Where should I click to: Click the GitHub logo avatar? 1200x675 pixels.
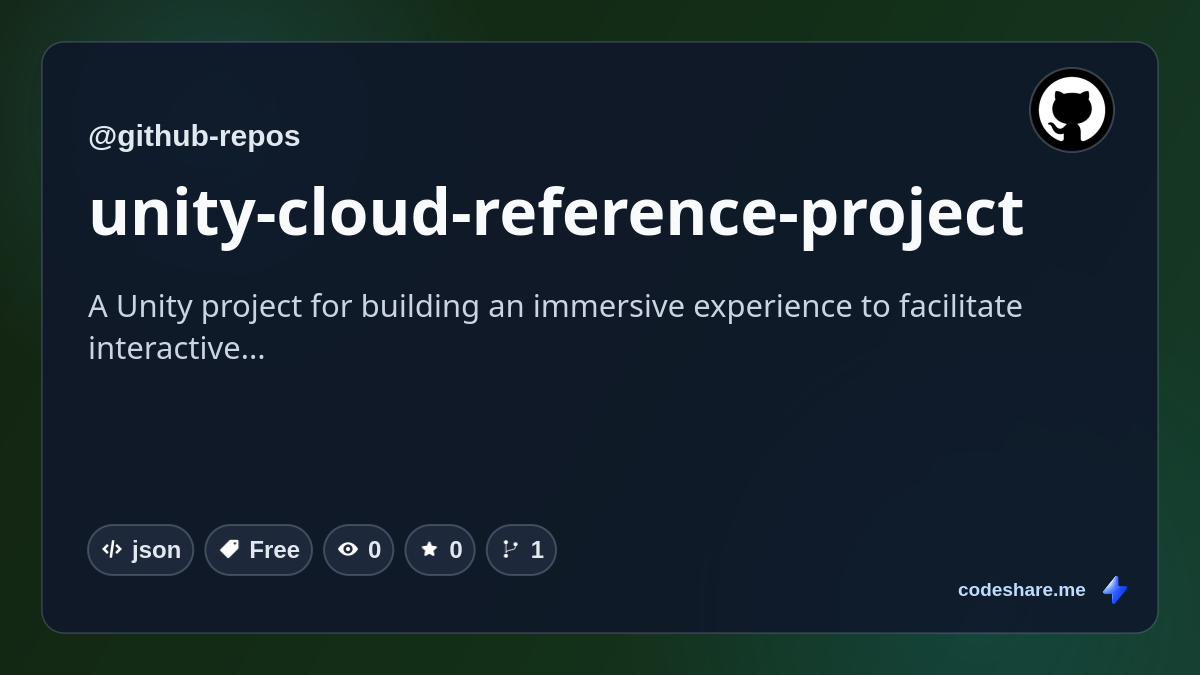[1072, 110]
